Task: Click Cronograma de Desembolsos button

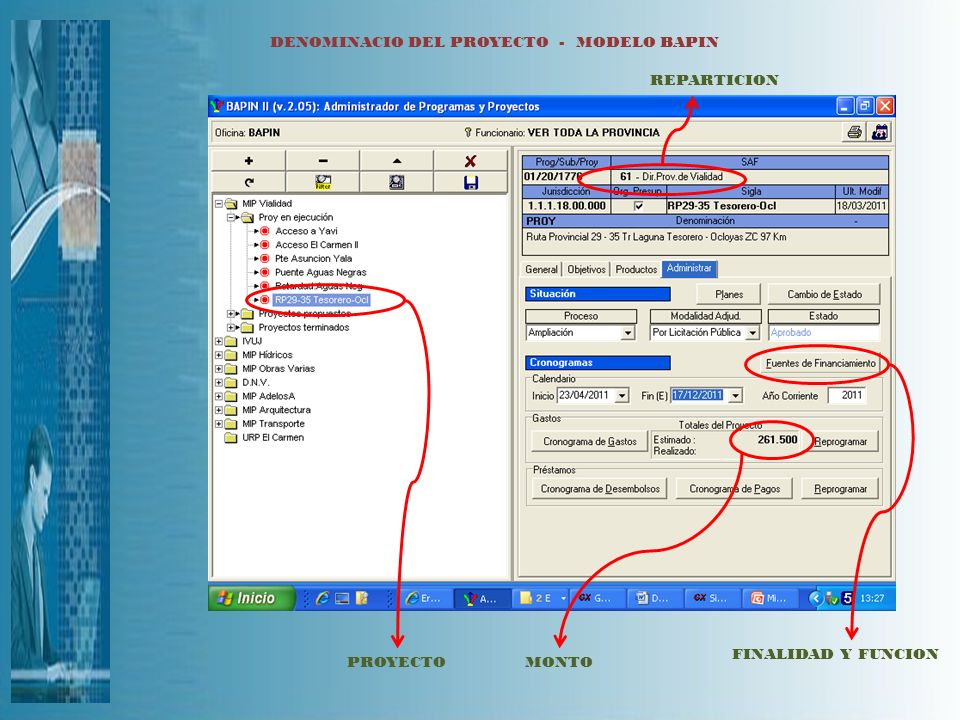Action: pos(600,489)
